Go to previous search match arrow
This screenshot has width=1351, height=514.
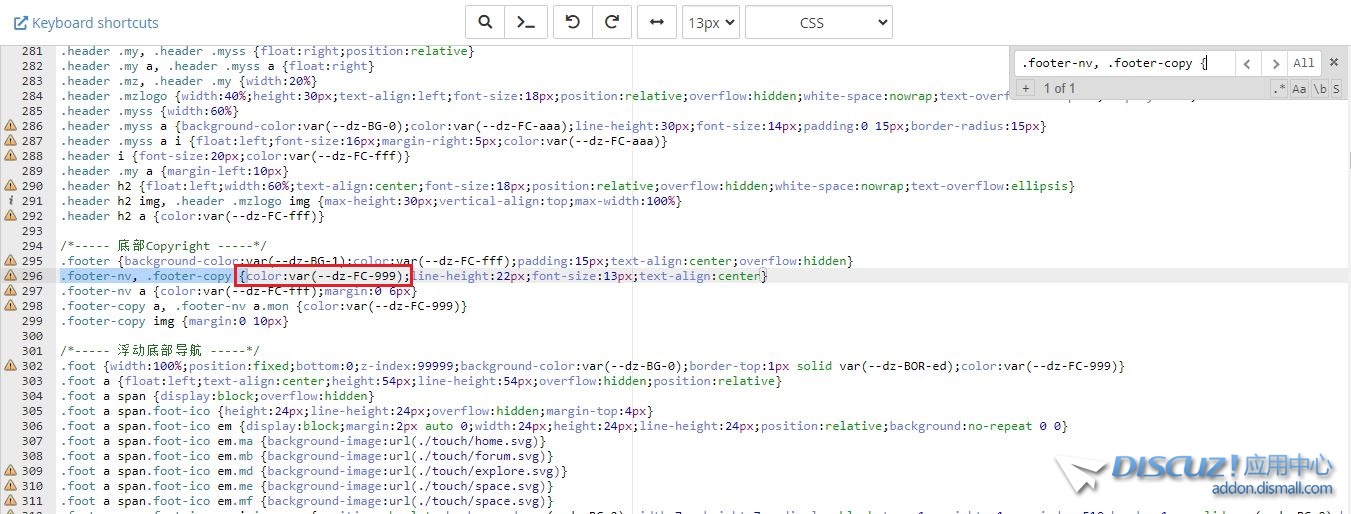[1246, 63]
